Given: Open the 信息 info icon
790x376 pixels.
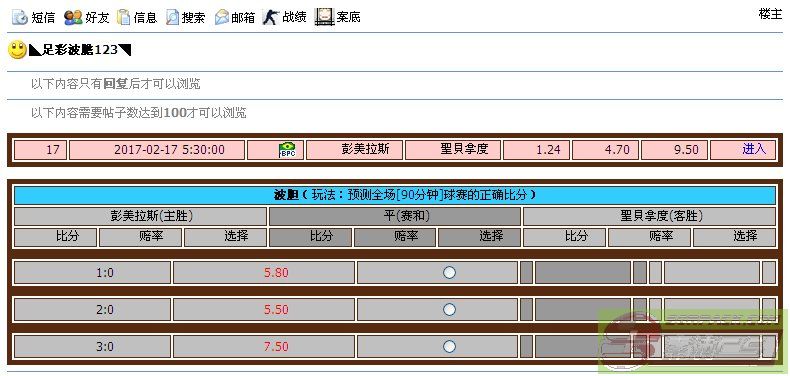Looking at the screenshot, I should pos(123,18).
